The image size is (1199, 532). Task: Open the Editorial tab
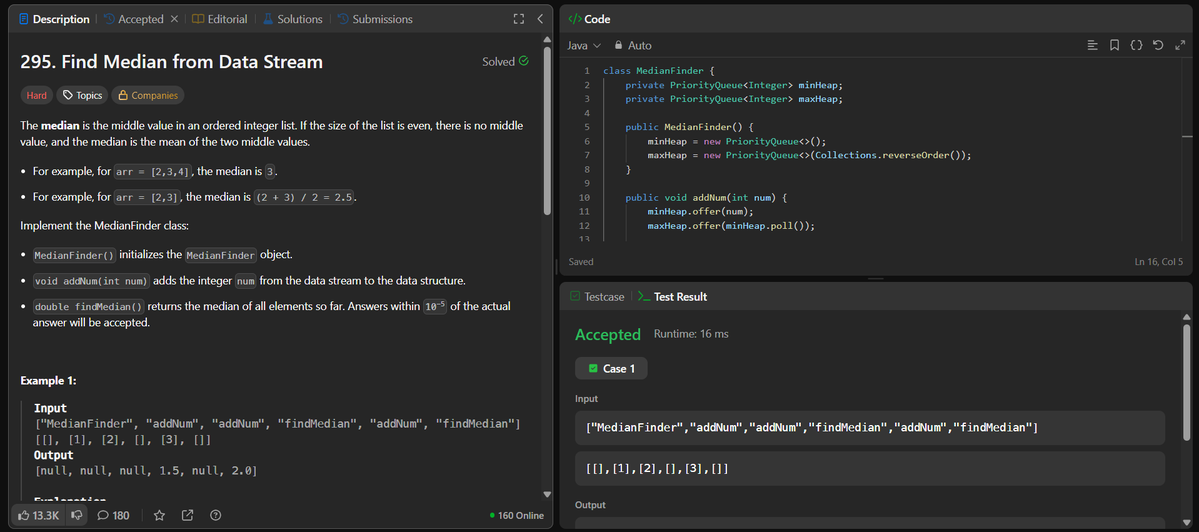tap(219, 19)
